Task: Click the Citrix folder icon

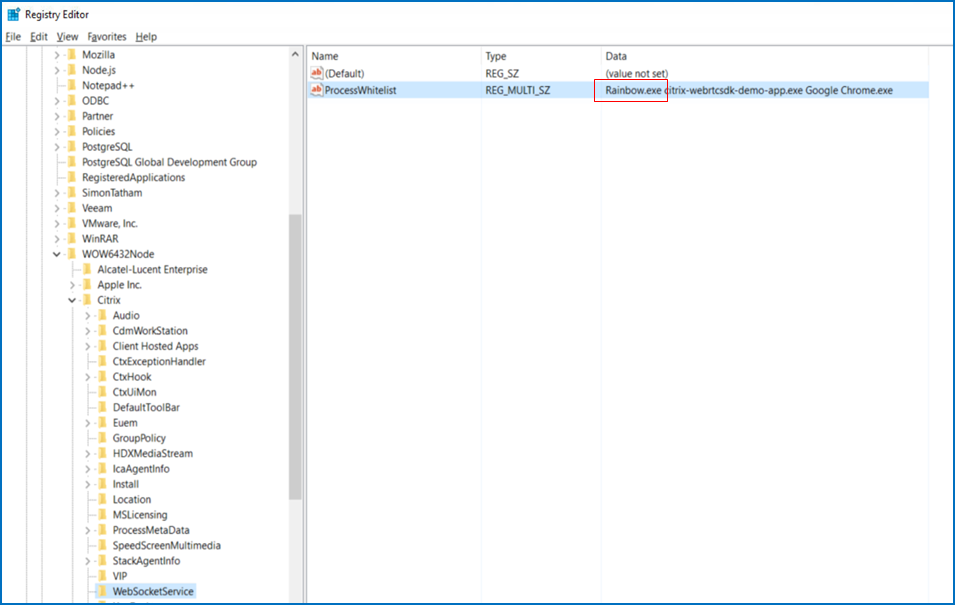Action: tap(86, 300)
